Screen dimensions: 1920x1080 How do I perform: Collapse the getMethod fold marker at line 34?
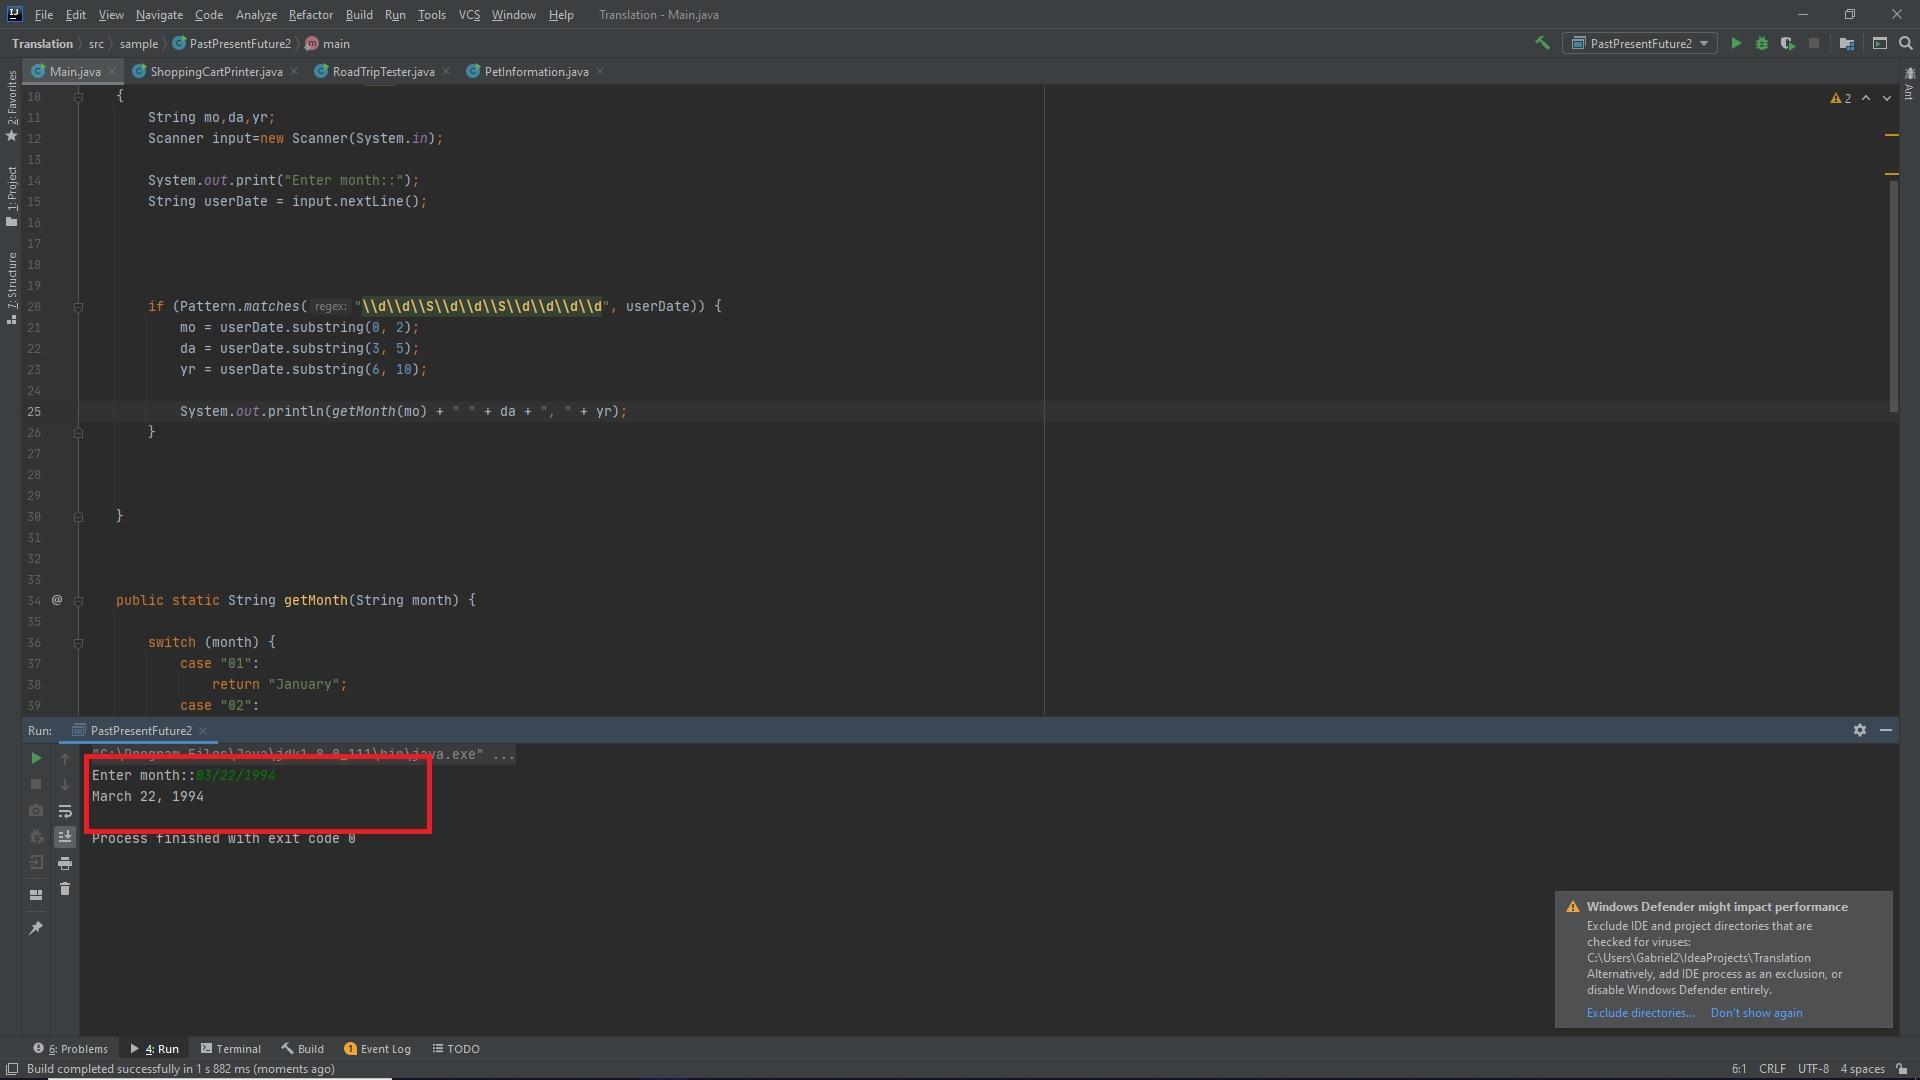(78, 601)
